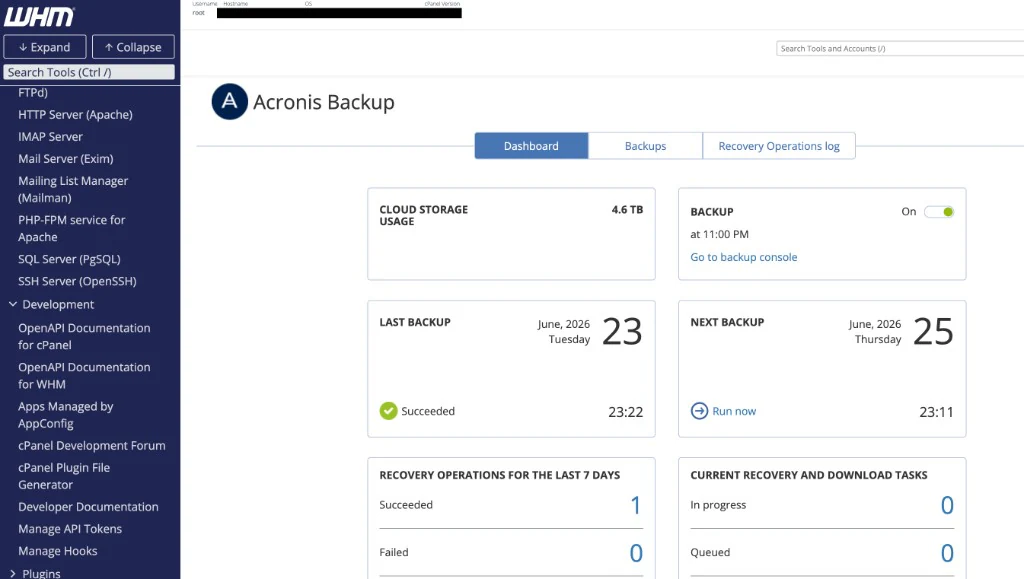Expand all sidebar menu sections

point(44,47)
